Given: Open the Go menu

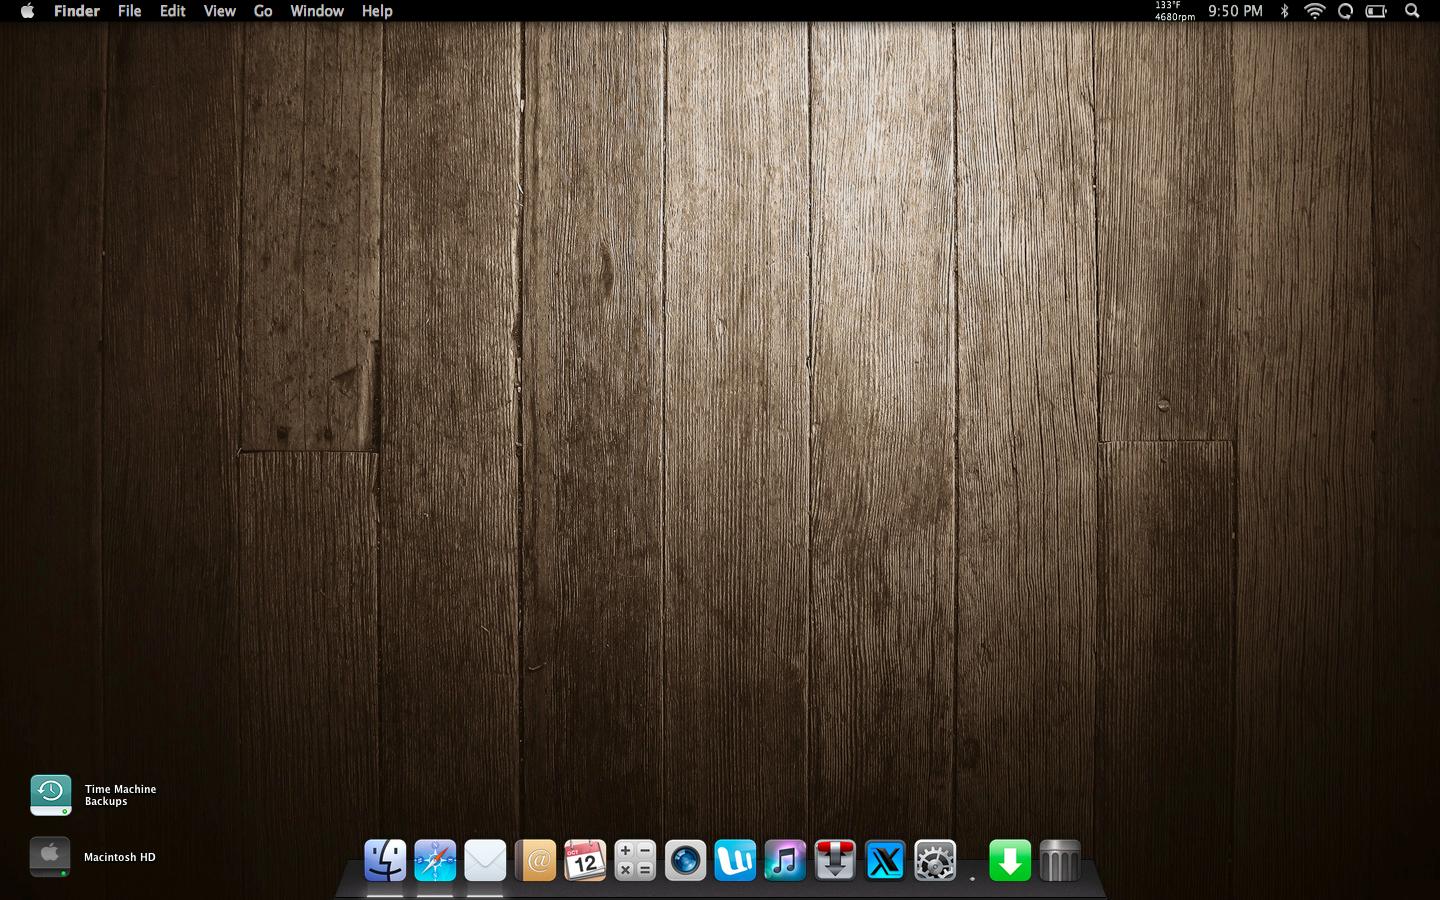Looking at the screenshot, I should pyautogui.click(x=263, y=11).
